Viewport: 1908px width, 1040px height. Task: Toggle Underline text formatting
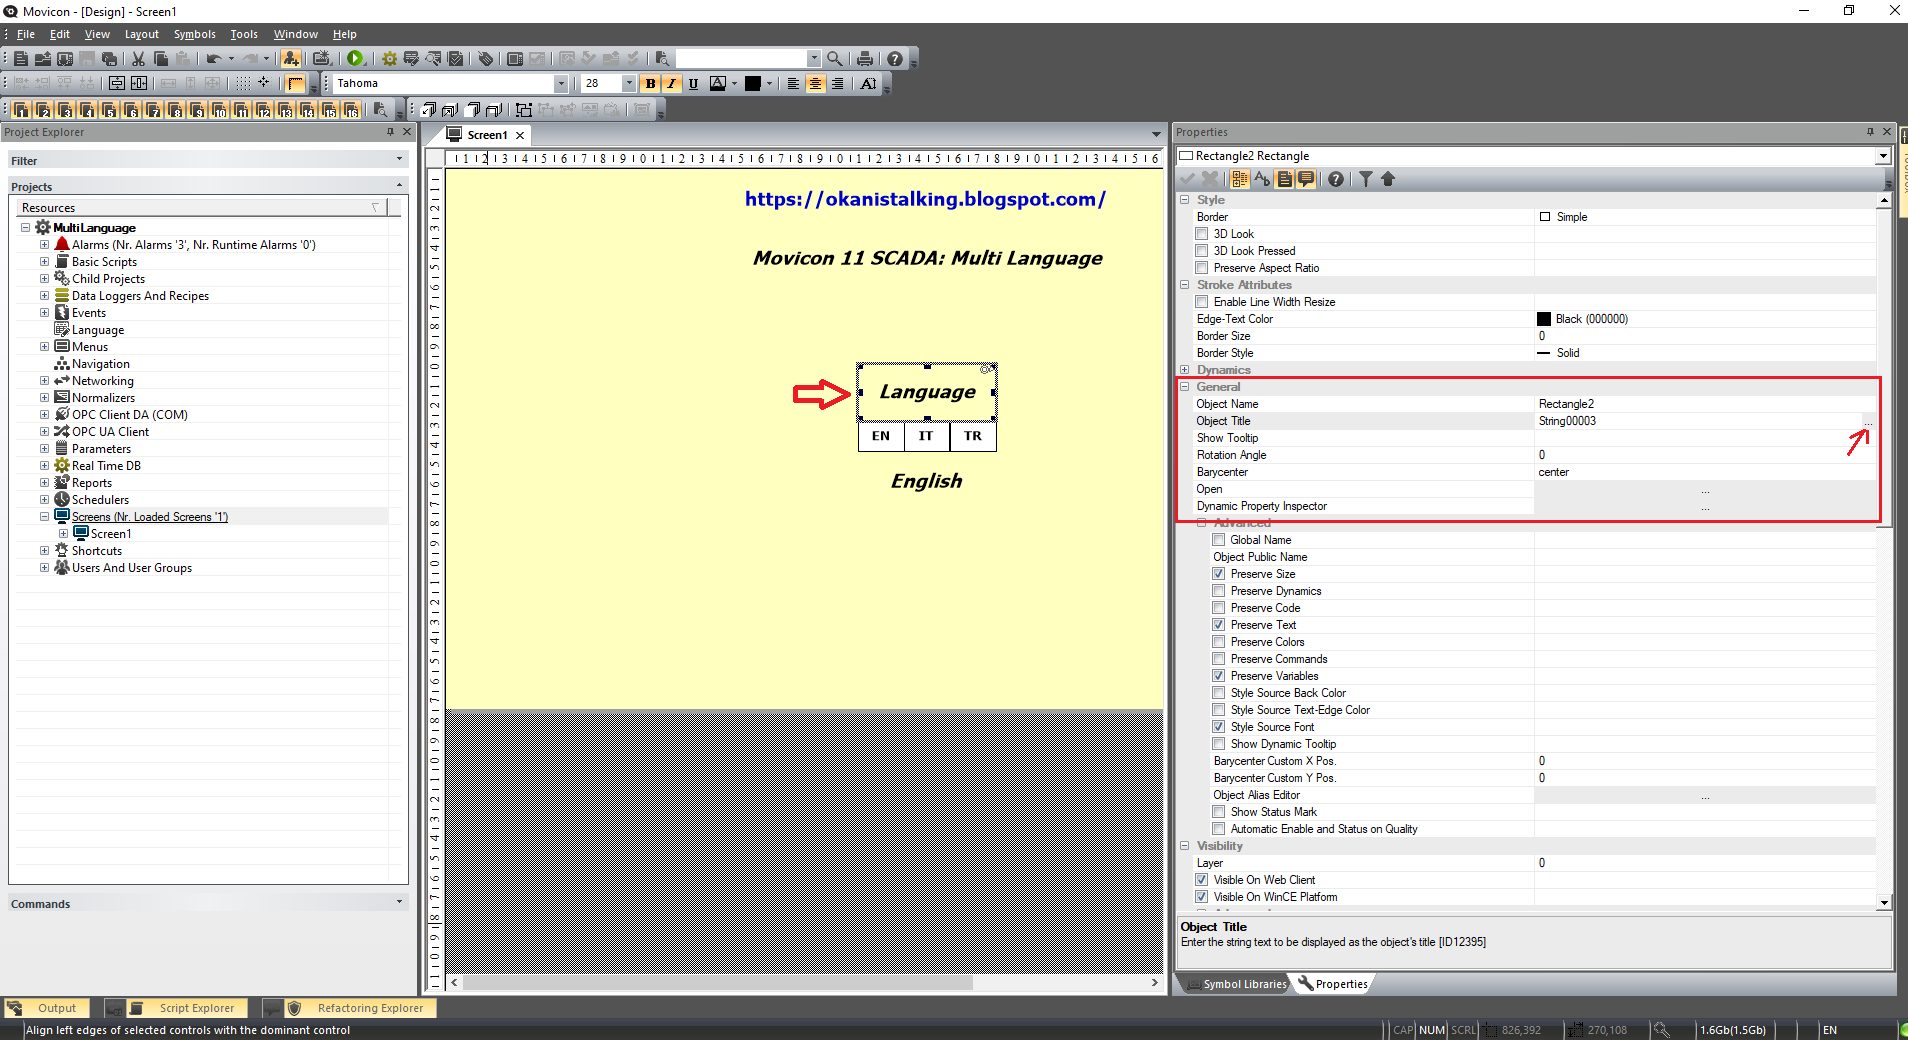pyautogui.click(x=693, y=84)
